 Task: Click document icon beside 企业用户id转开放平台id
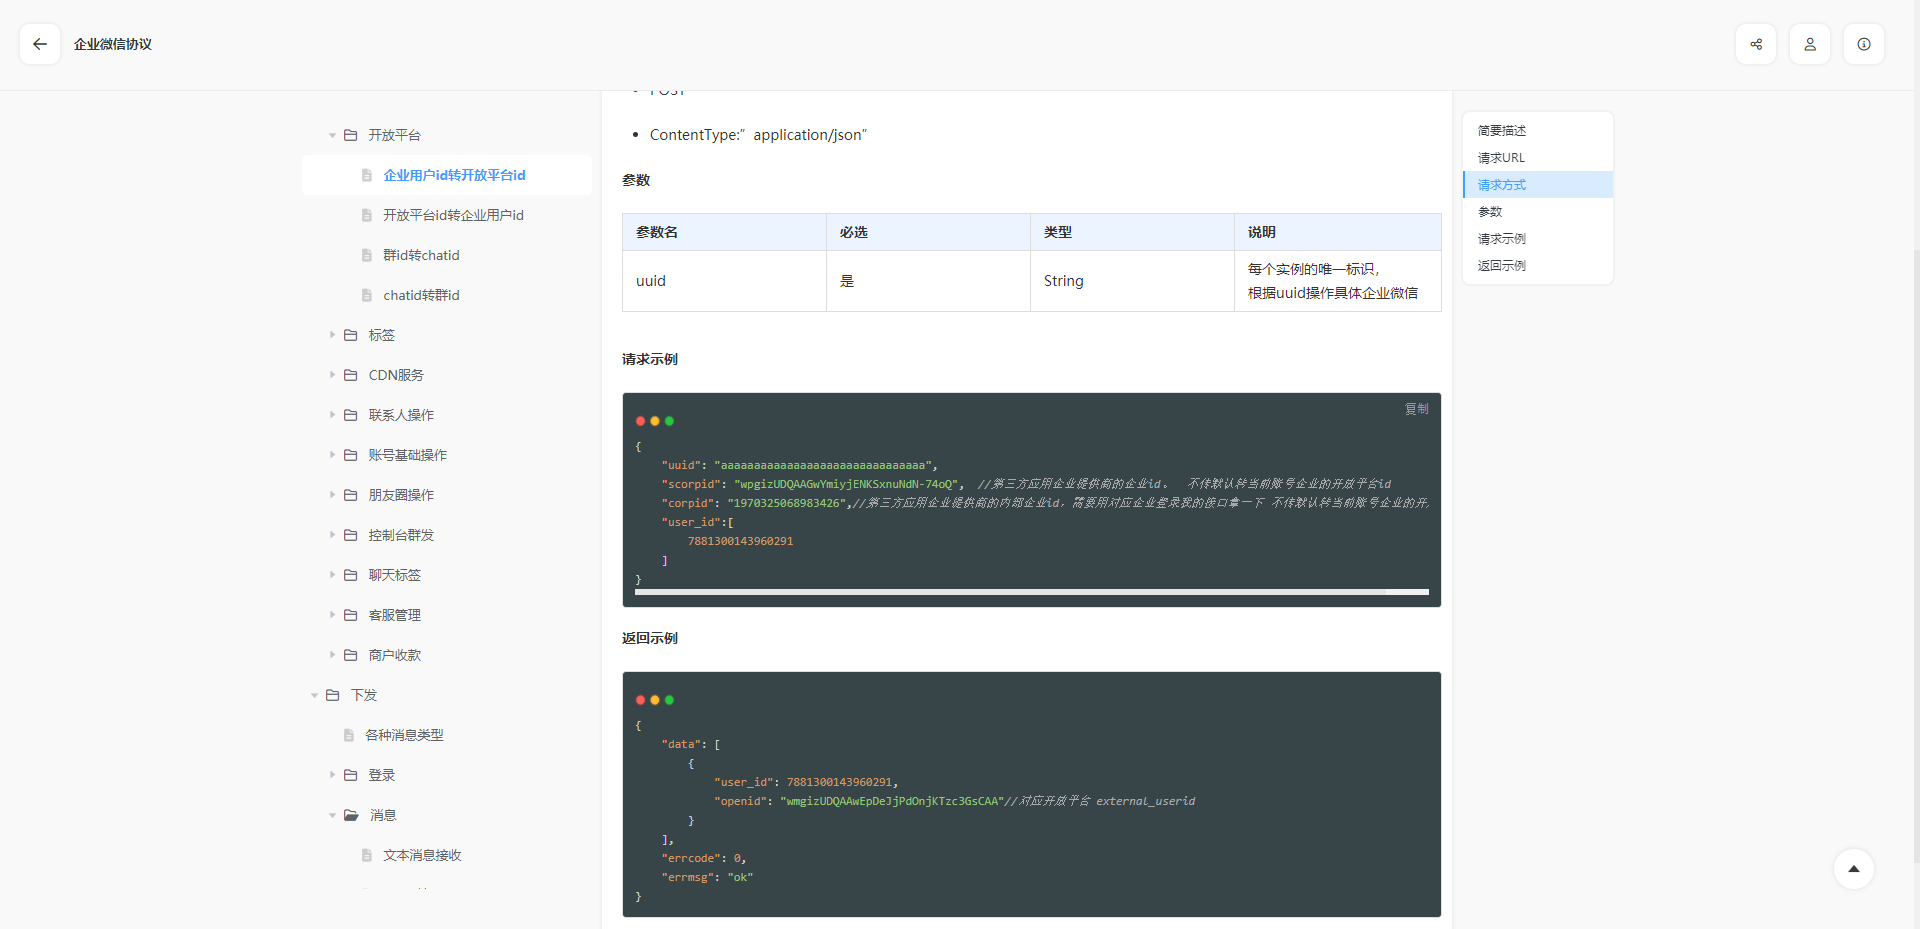pos(367,175)
